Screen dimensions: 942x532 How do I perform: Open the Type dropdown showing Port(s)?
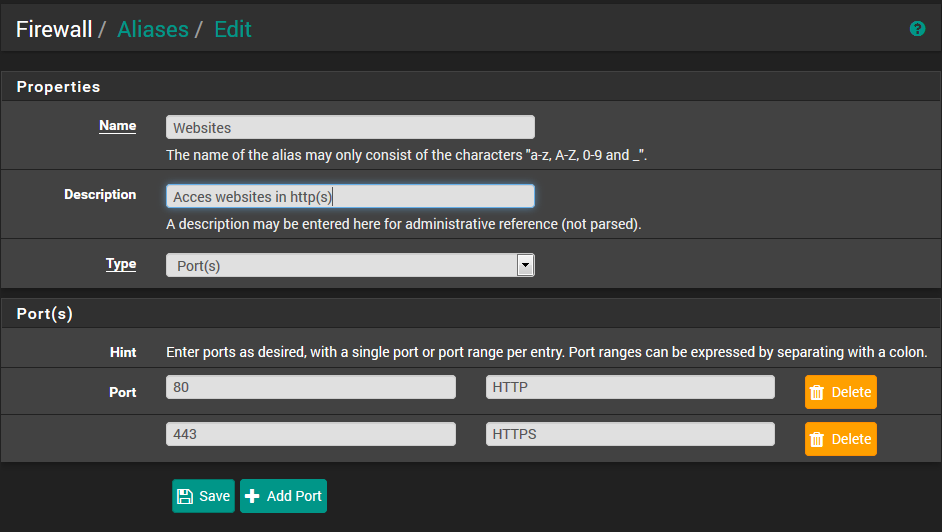(x=340, y=265)
